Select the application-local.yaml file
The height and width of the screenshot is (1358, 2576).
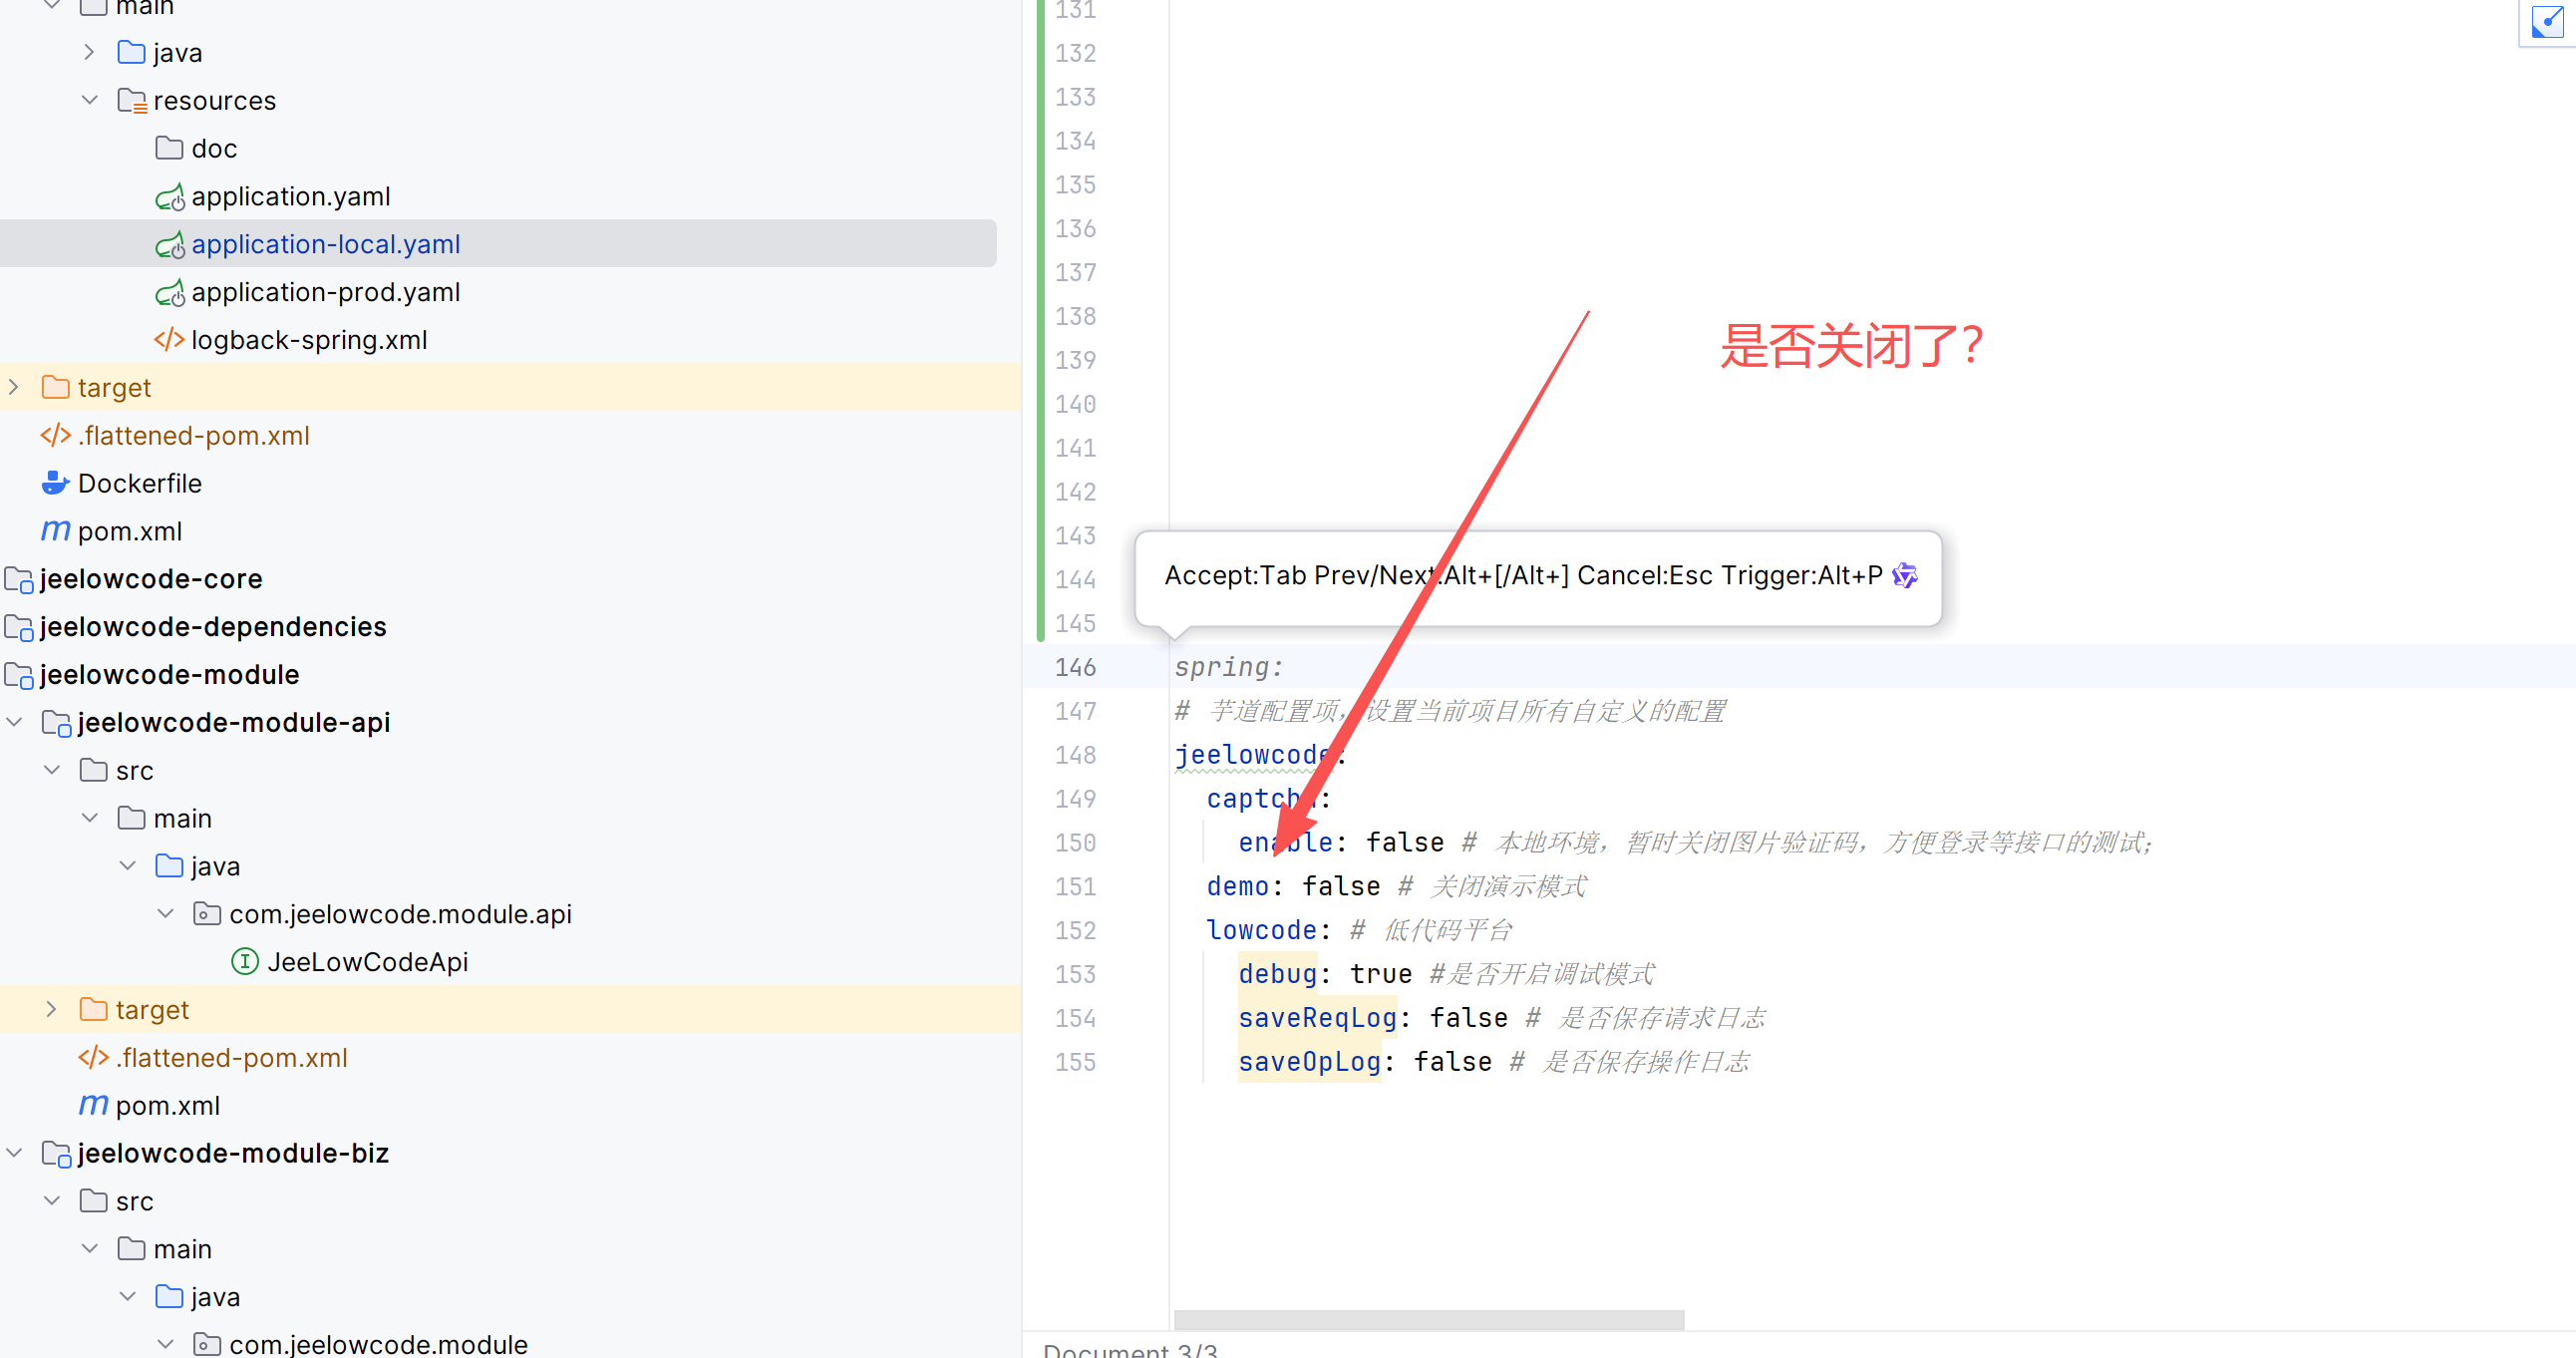tap(325, 244)
